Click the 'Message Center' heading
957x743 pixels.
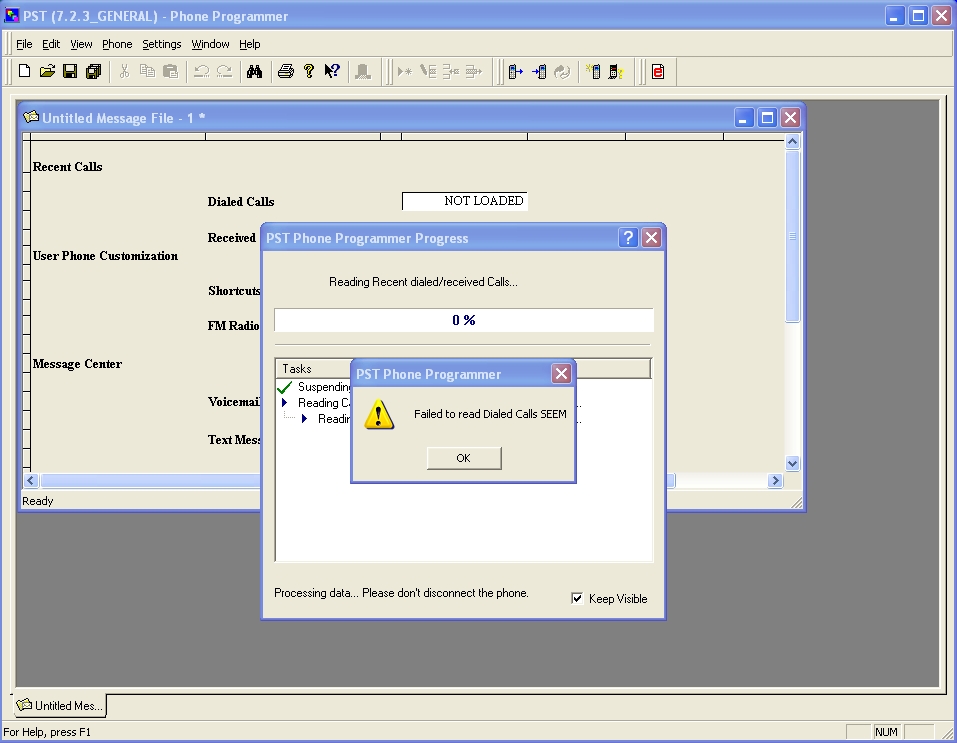pos(78,364)
